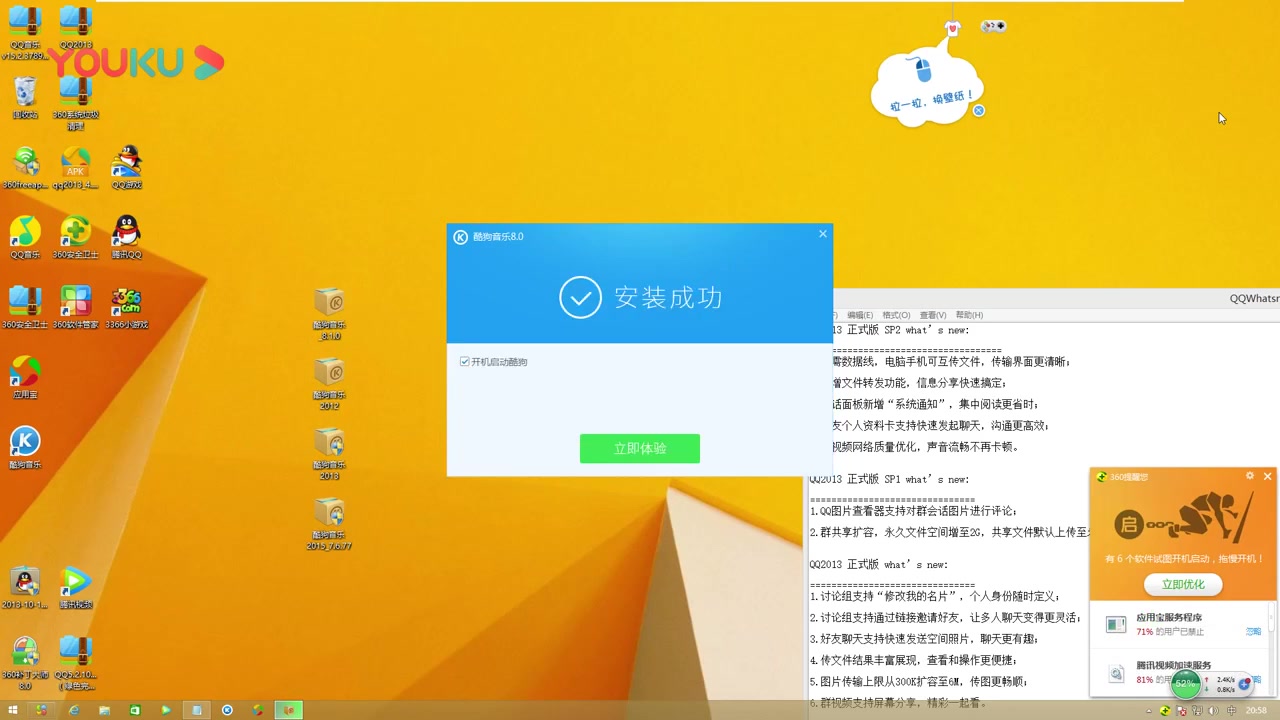Select the 酷狗音乐 2015_7.6.77 installer package
The height and width of the screenshot is (720, 1280).
tap(329, 524)
